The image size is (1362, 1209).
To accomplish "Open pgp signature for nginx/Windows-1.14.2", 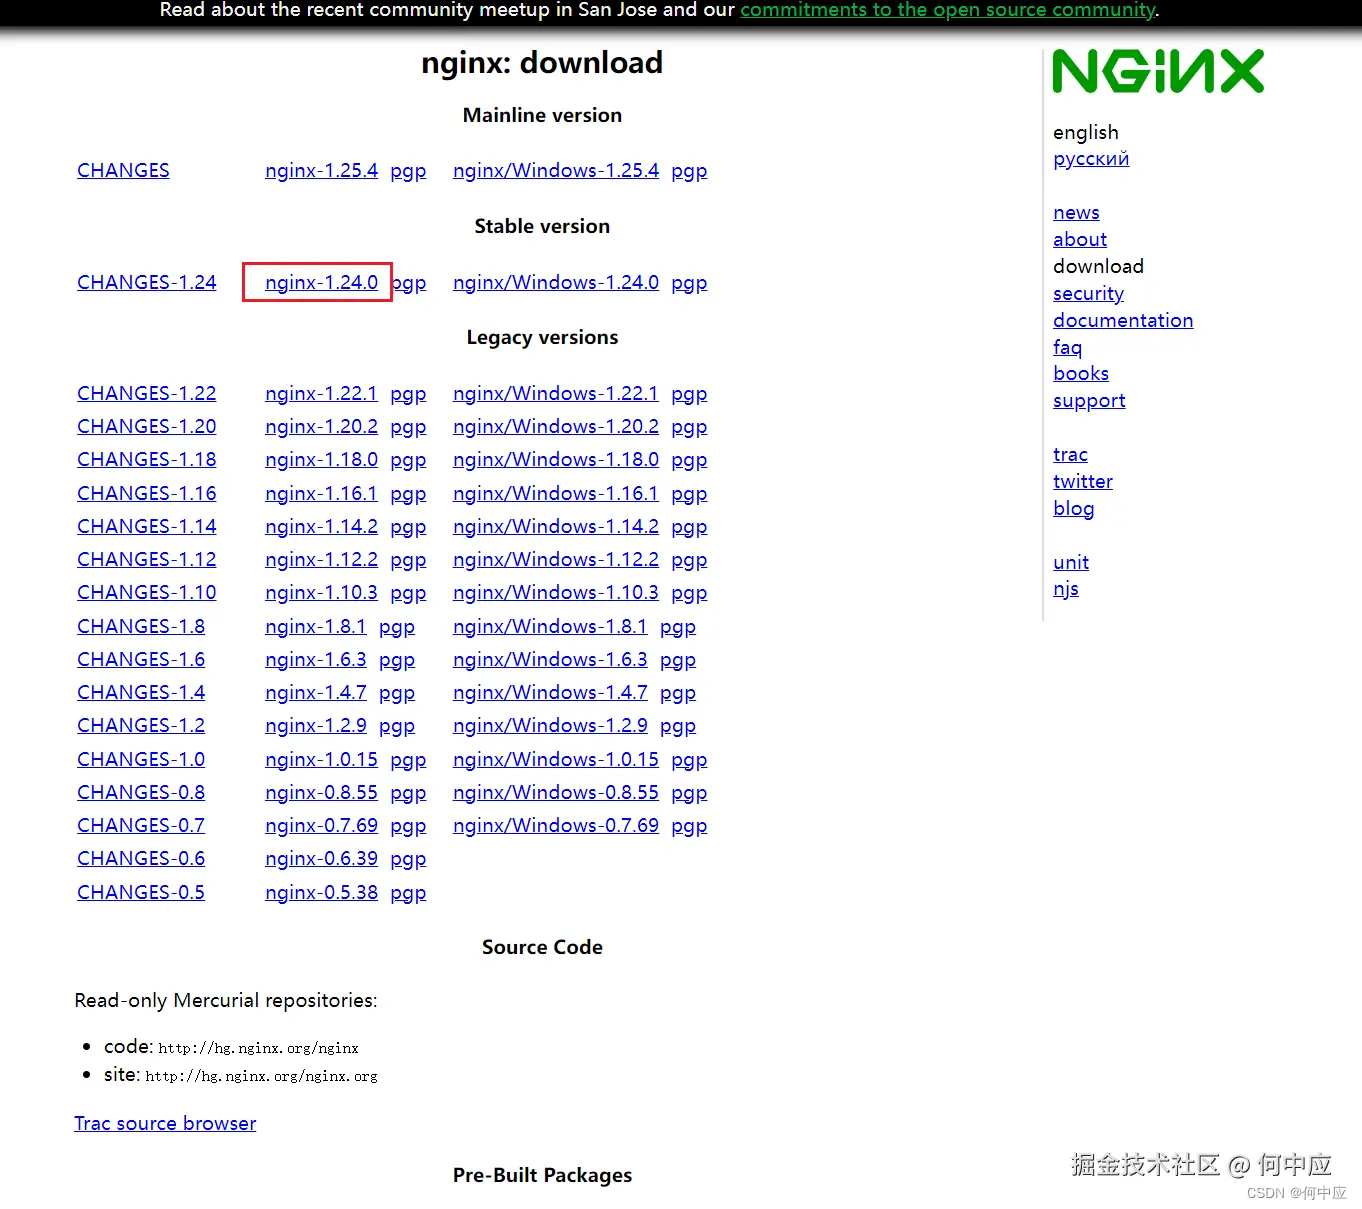I will click(x=689, y=527).
